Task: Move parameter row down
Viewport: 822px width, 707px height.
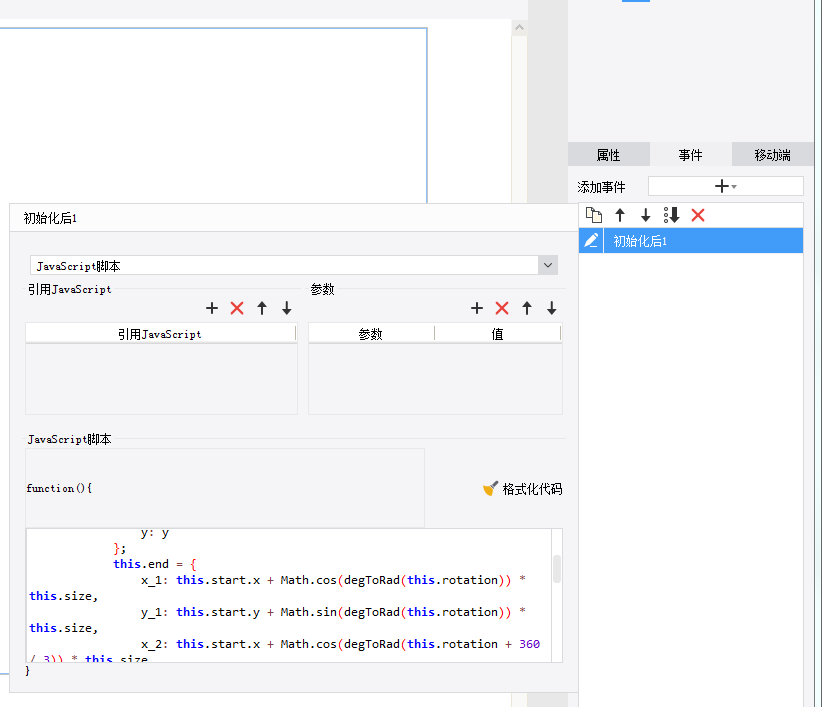Action: coord(551,308)
